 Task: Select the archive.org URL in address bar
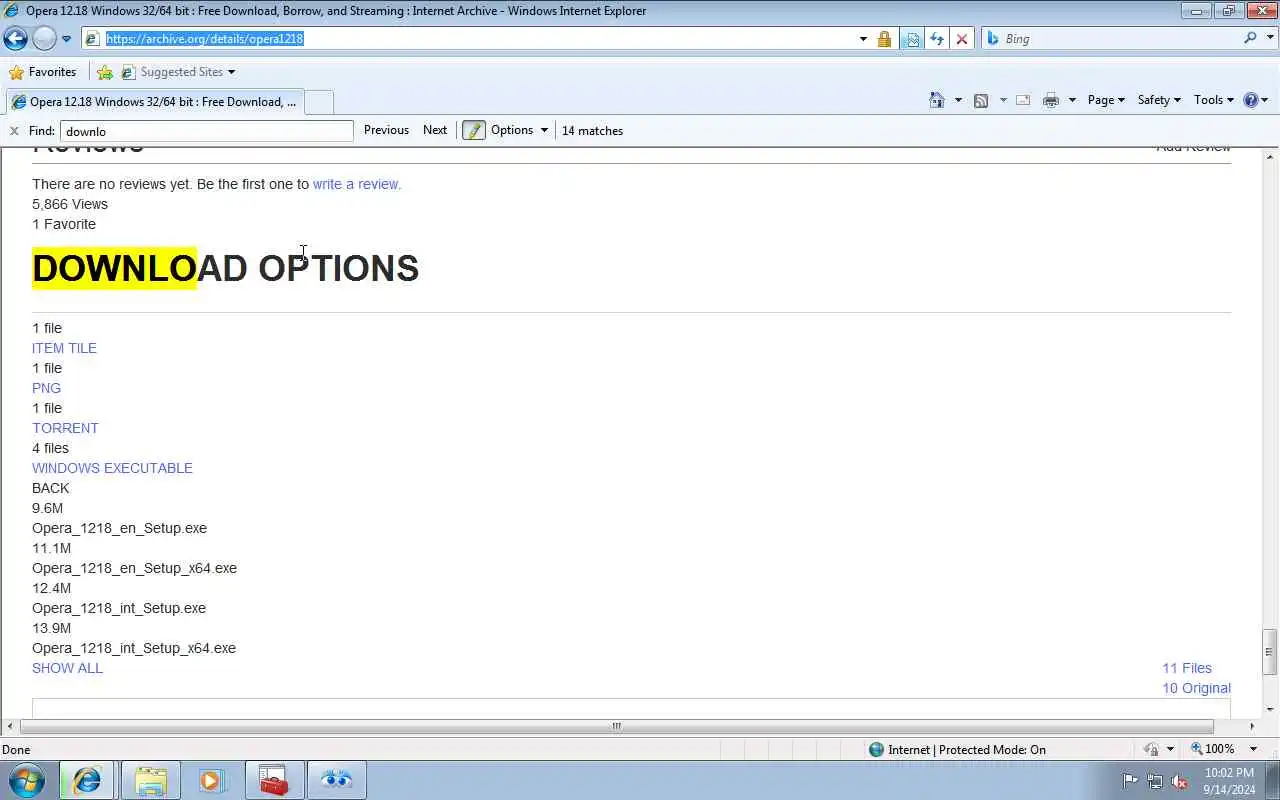(x=205, y=38)
